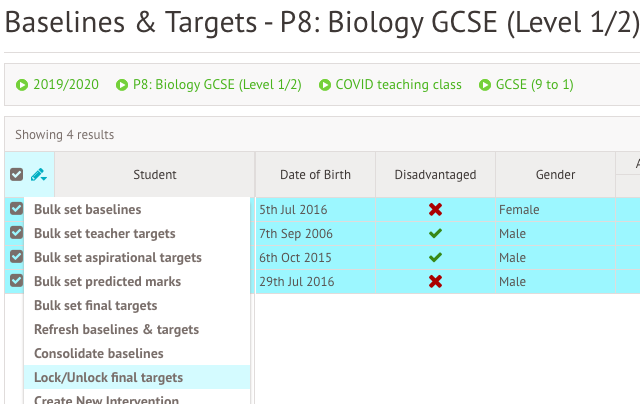
Task: Click the green arrow icon before COVID teaching class
Action: pyautogui.click(x=324, y=85)
